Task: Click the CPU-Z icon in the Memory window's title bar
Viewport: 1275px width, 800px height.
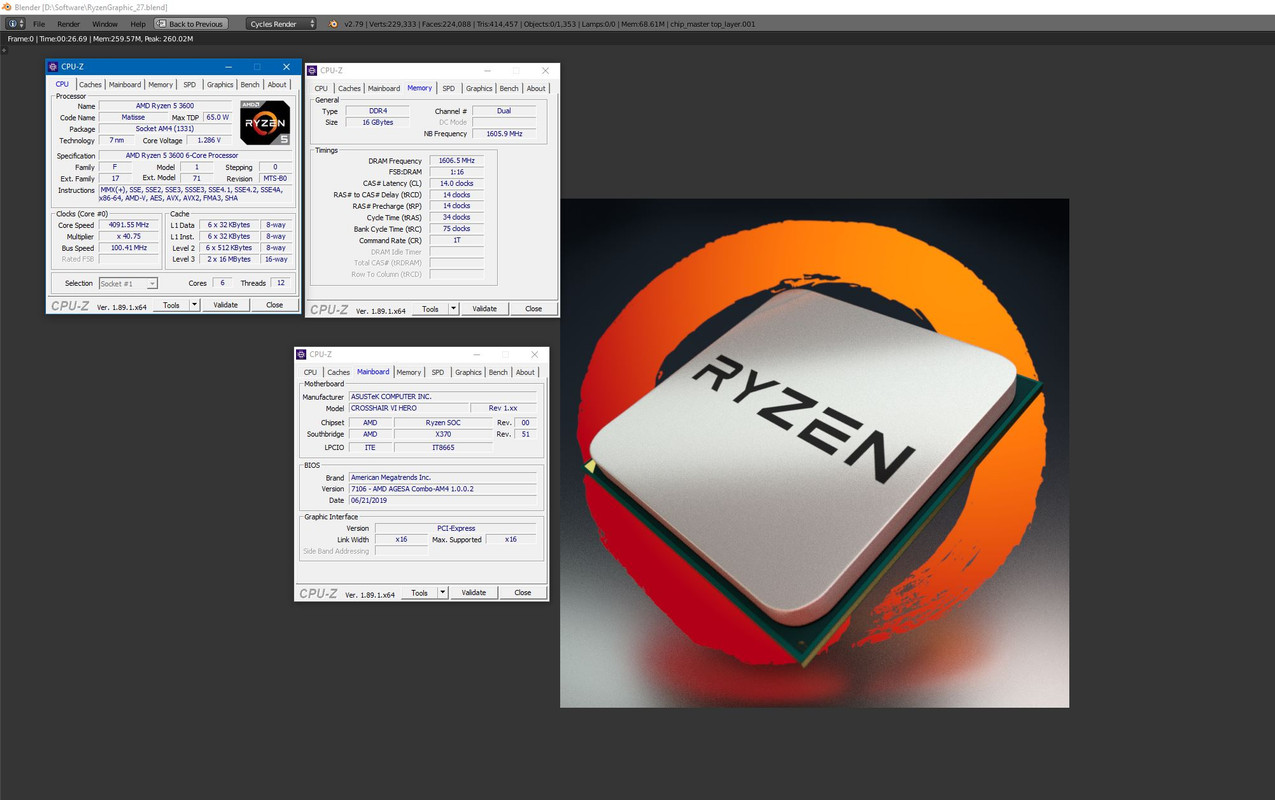Action: pos(312,70)
